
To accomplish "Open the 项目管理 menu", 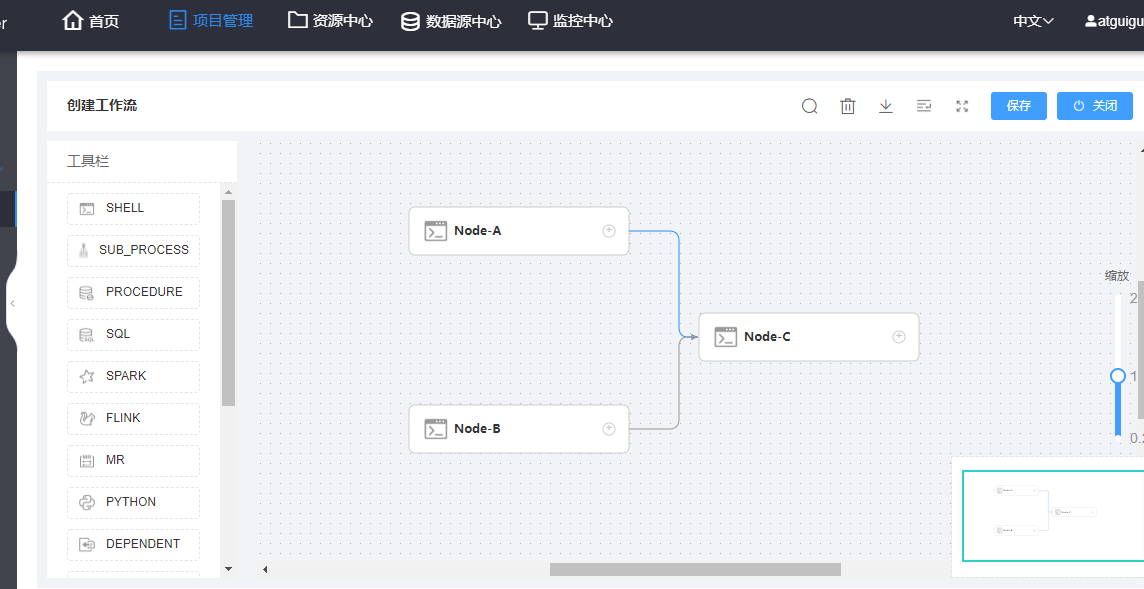I will point(211,21).
